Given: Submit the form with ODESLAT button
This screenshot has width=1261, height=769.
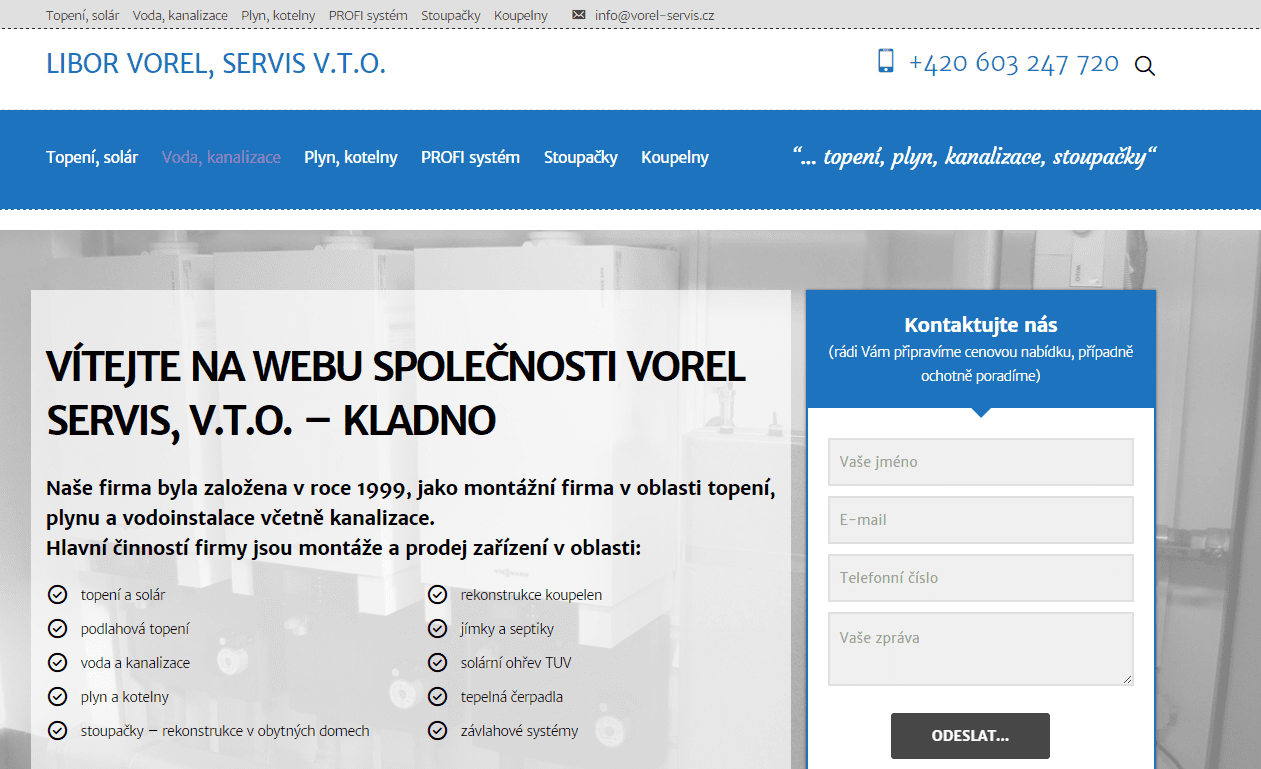Looking at the screenshot, I should [x=970, y=736].
